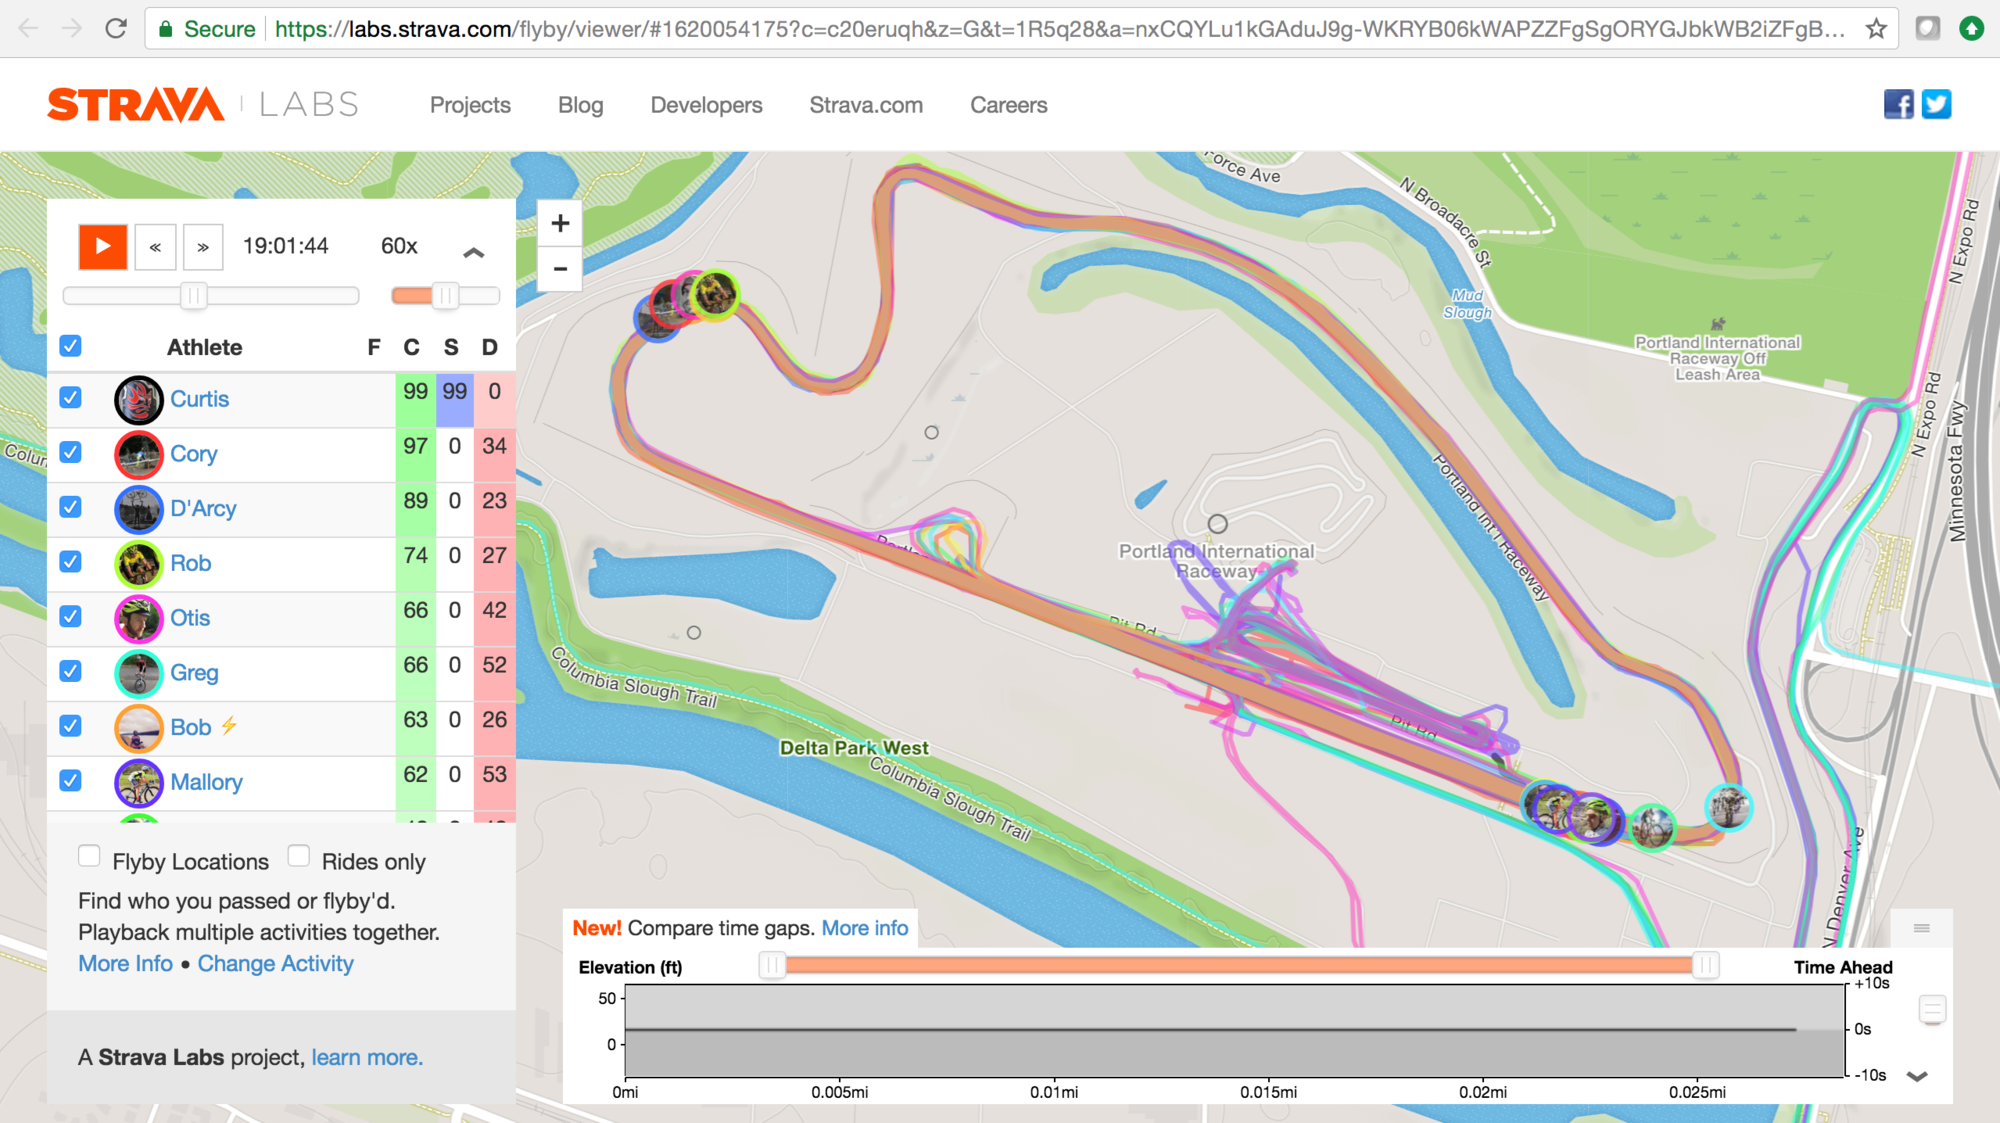
Task: Click the Strava logo
Action: pos(136,104)
